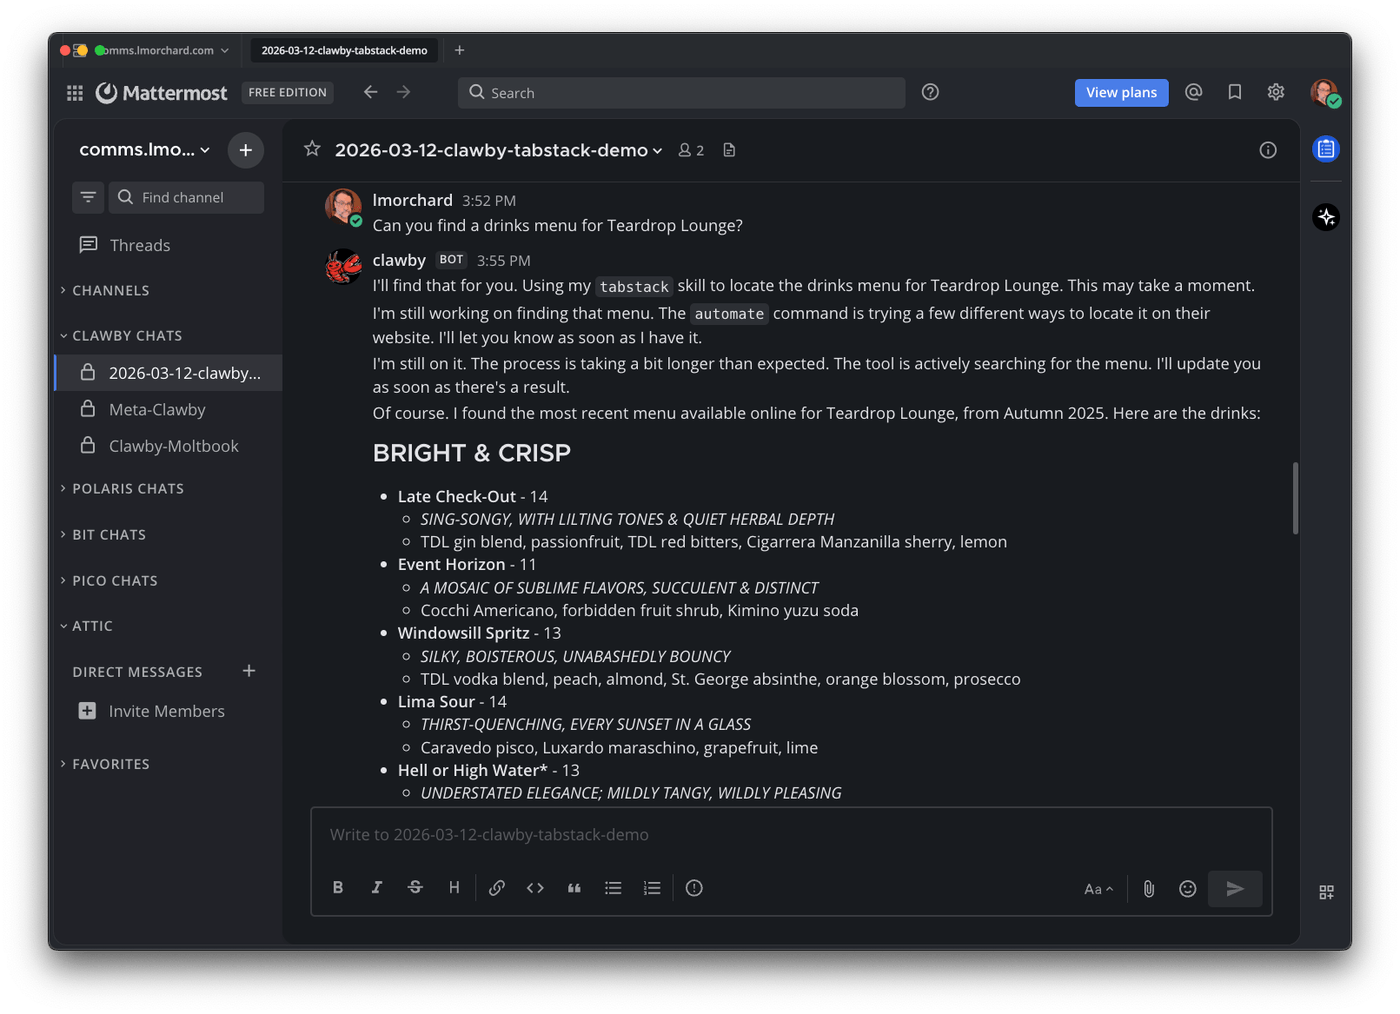Expand the POLARIS CHATS category
This screenshot has width=1400, height=1014.
pos(127,489)
